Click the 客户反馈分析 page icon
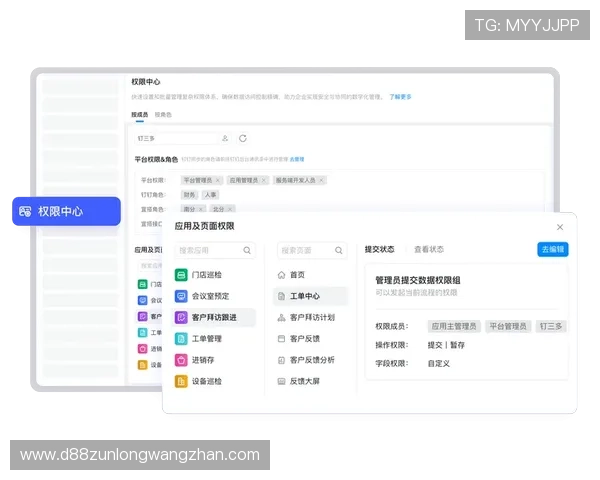 click(281, 360)
